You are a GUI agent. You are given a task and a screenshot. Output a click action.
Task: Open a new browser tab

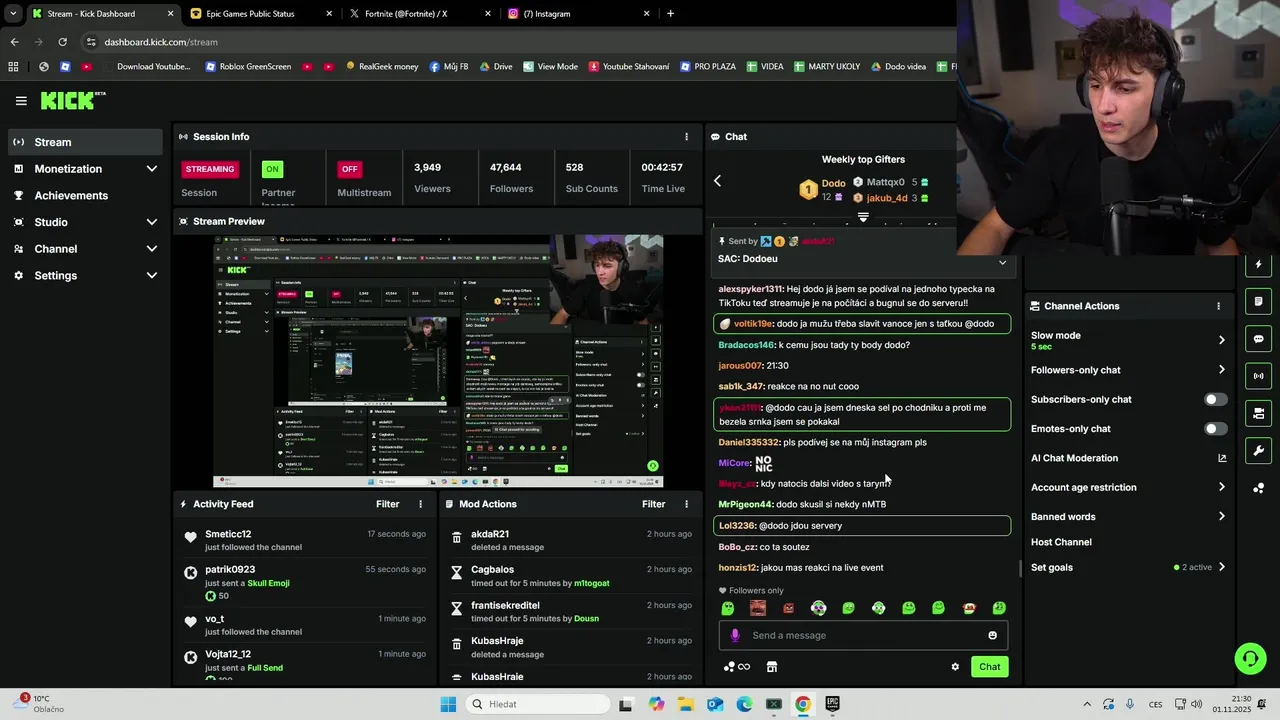(x=670, y=14)
